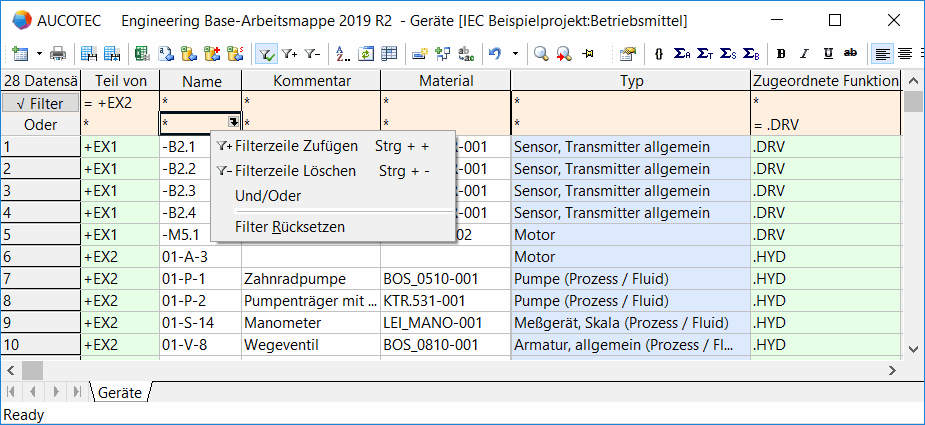Click the delete filter row toolbar icon
Screen dimensions: 925x425
[312, 54]
